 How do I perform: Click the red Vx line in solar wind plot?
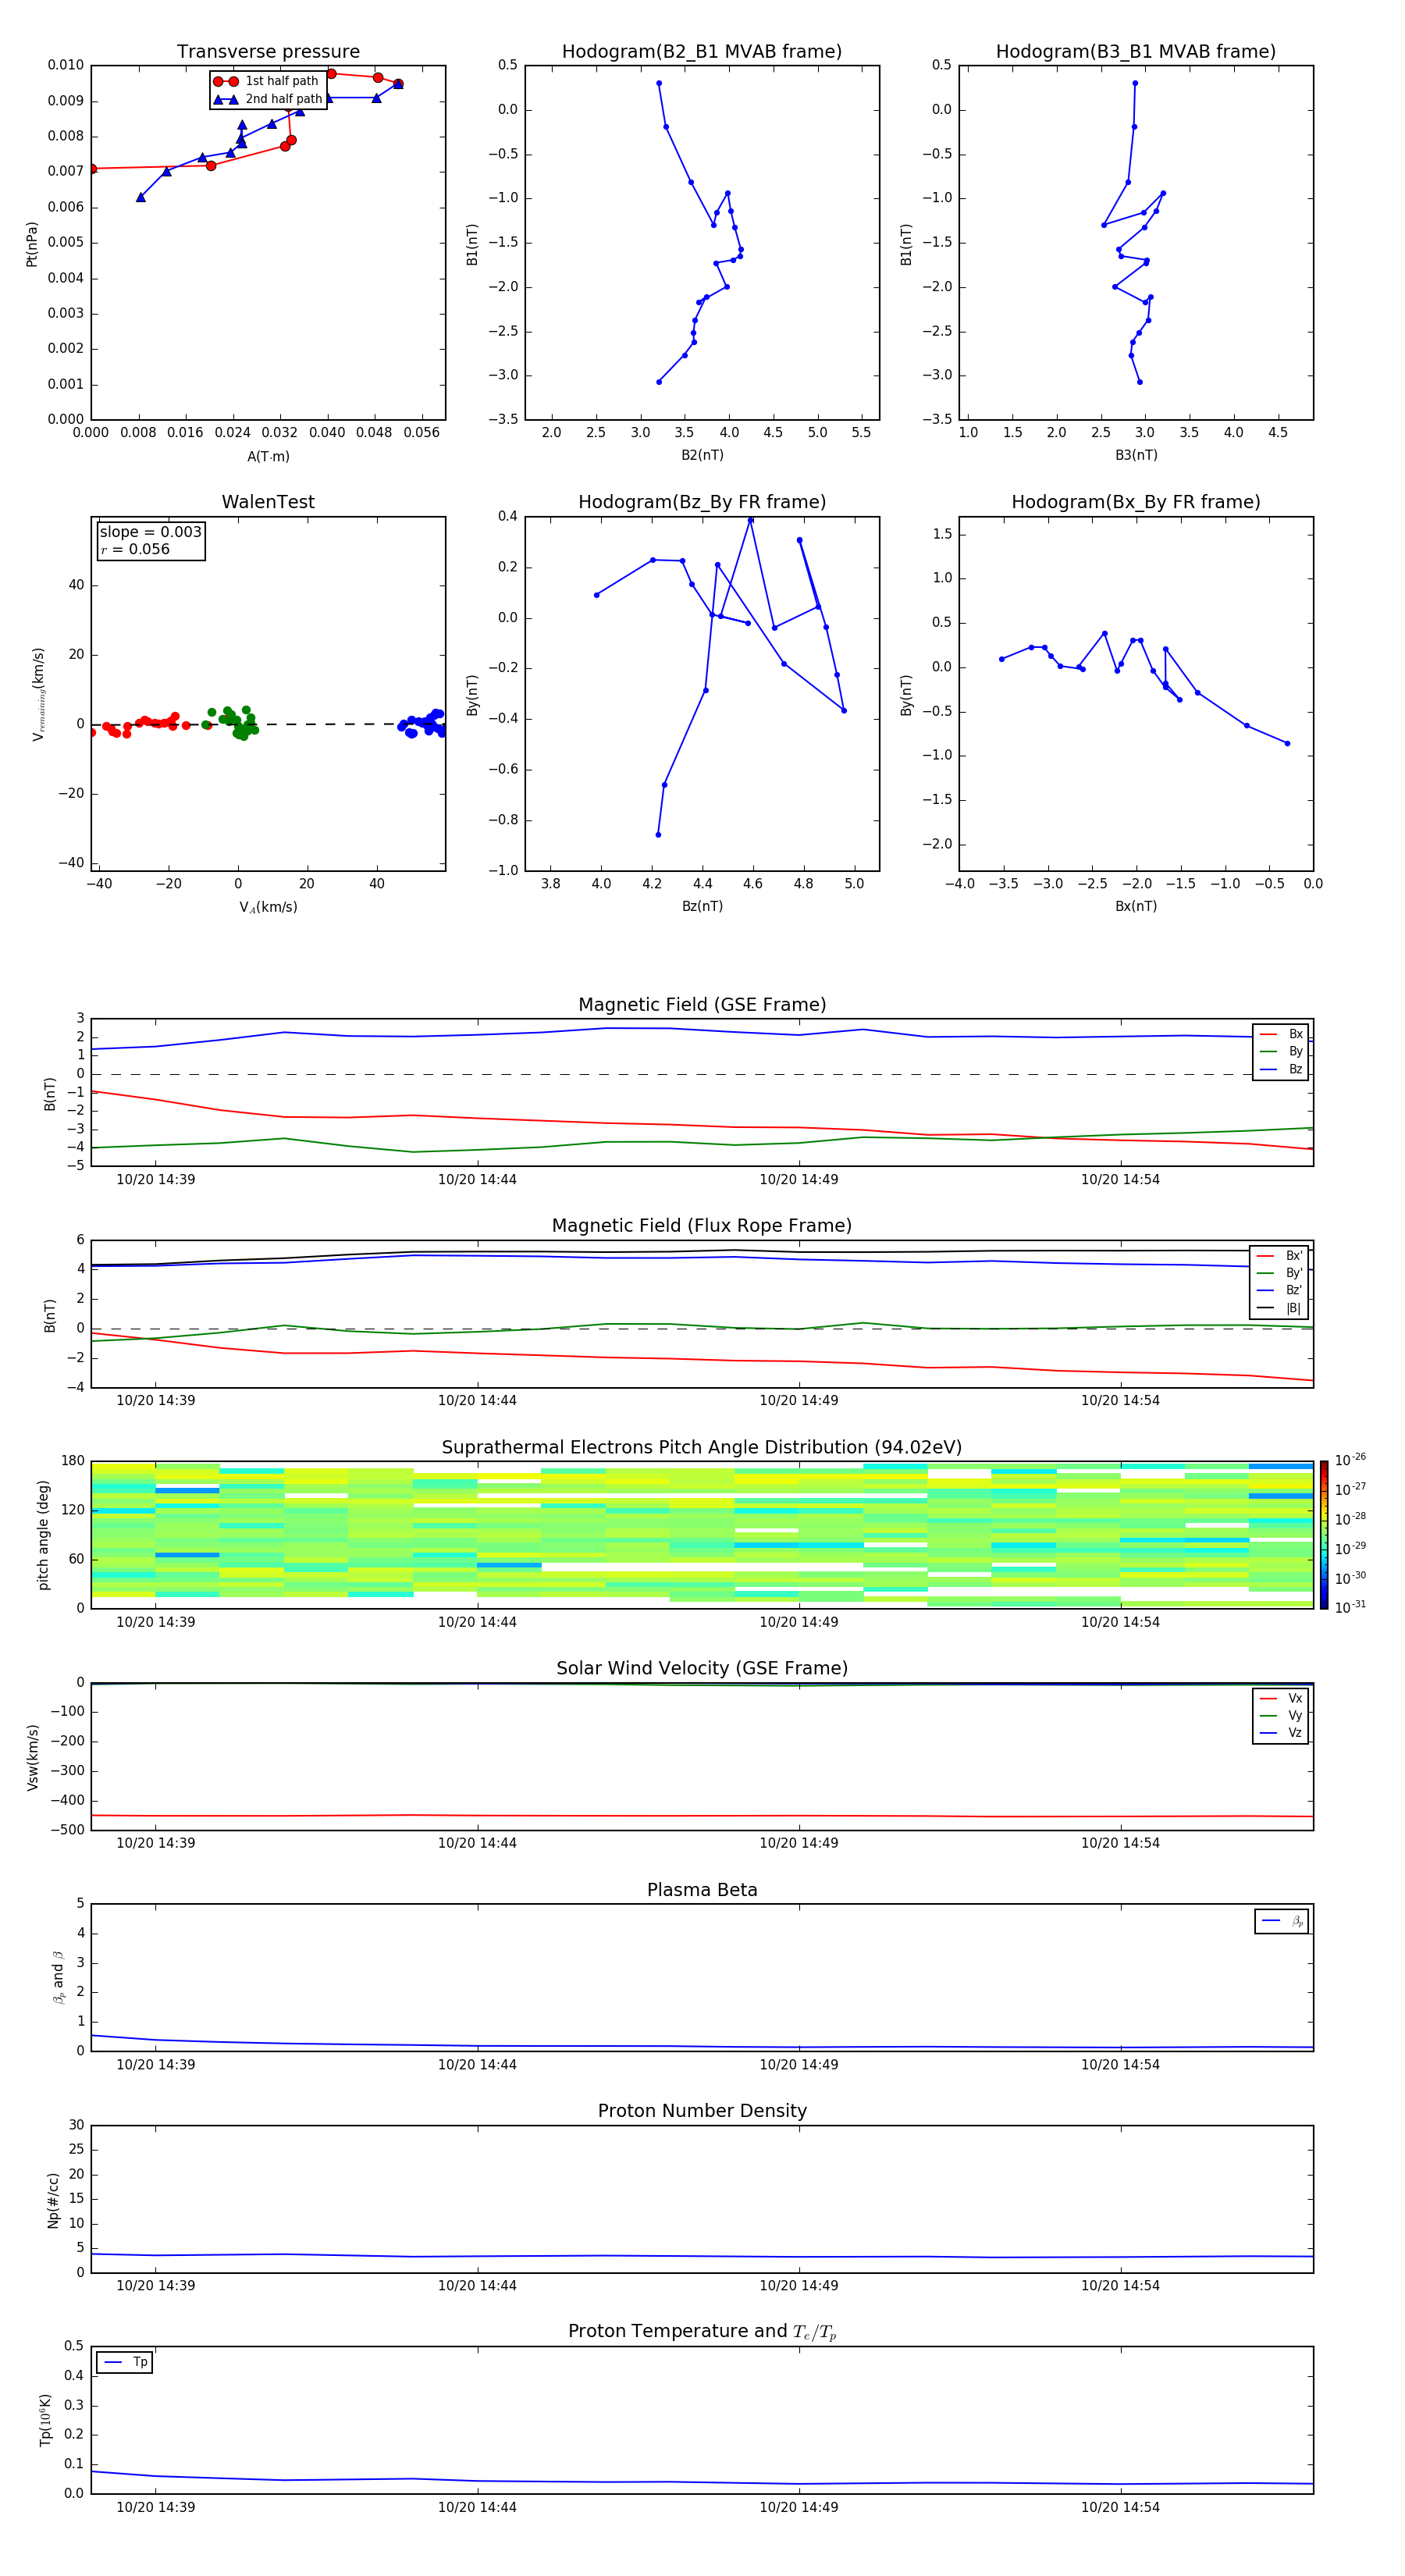coord(702,1815)
